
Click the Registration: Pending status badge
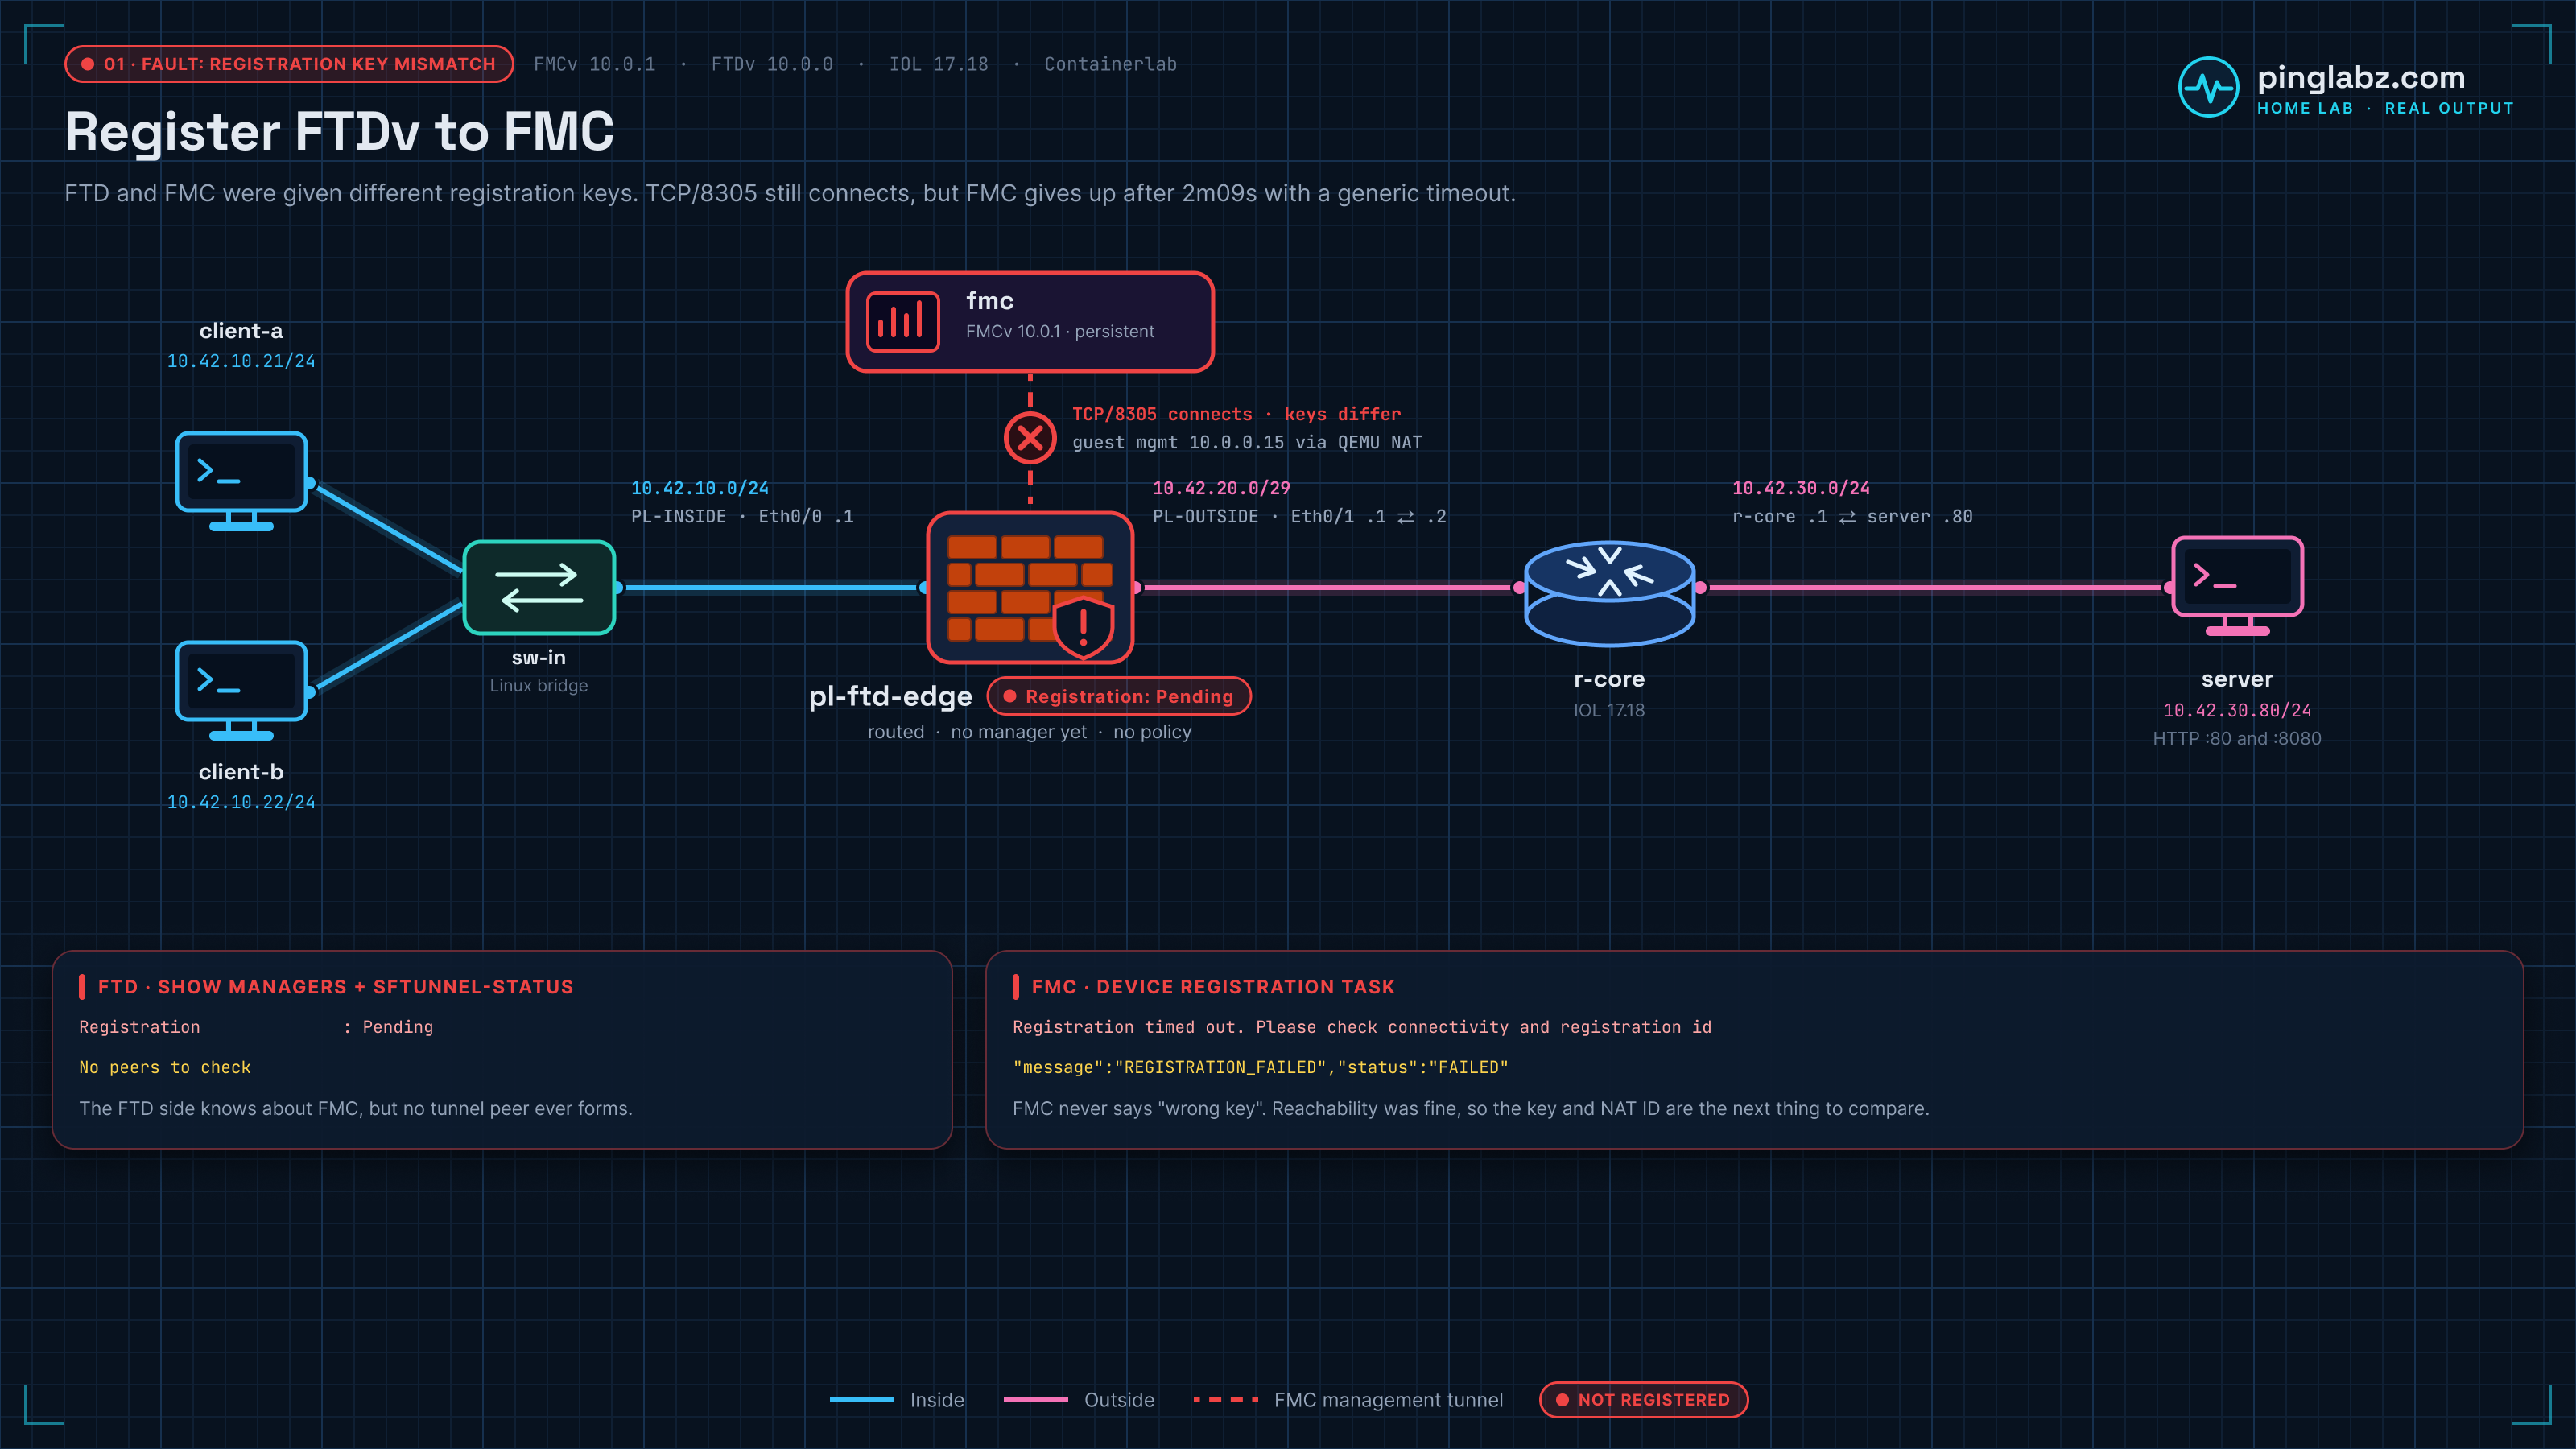tap(1119, 696)
